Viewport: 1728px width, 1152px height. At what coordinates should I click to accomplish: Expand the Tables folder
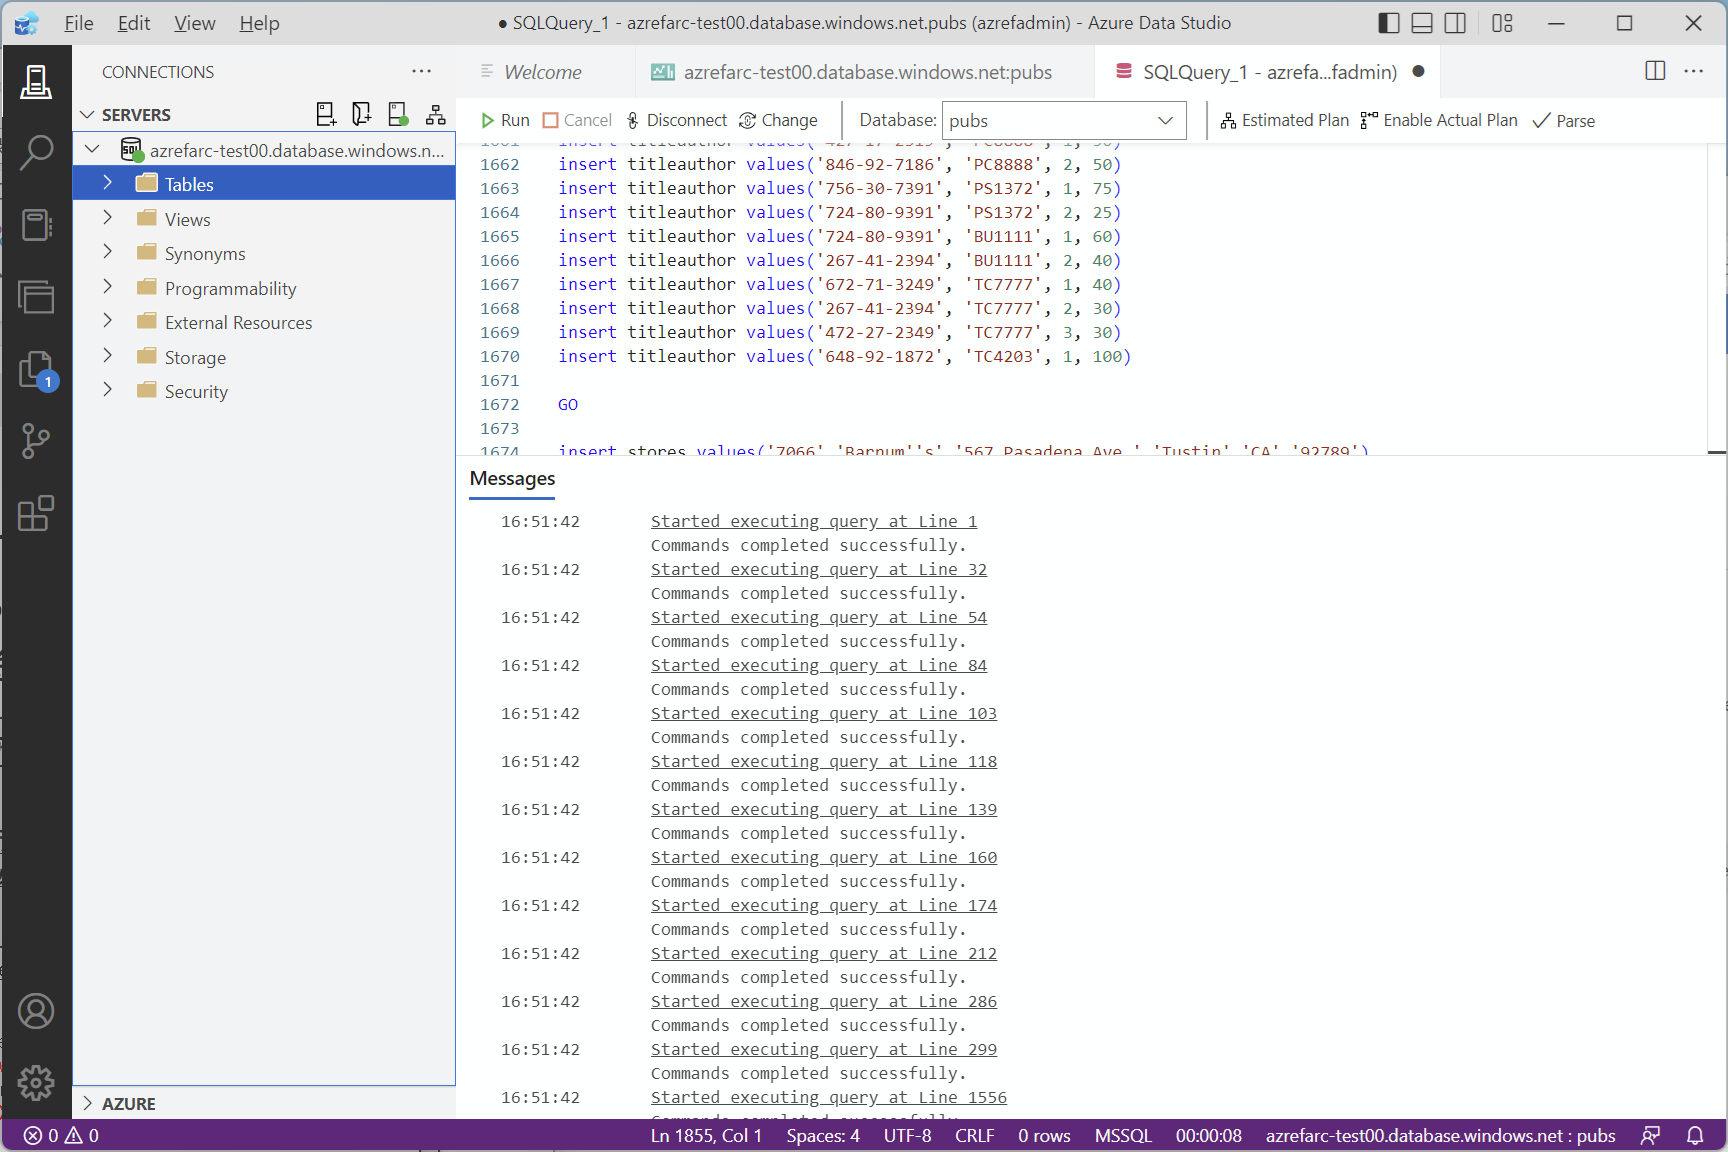(107, 183)
